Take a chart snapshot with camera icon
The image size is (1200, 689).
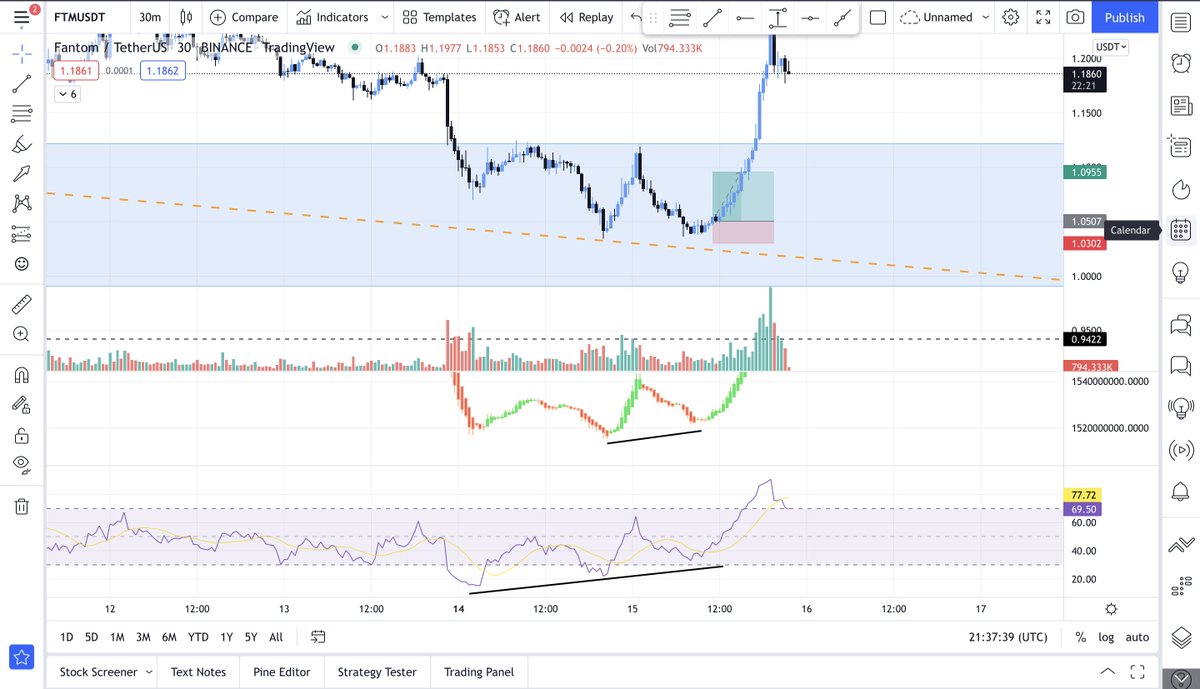1075,17
